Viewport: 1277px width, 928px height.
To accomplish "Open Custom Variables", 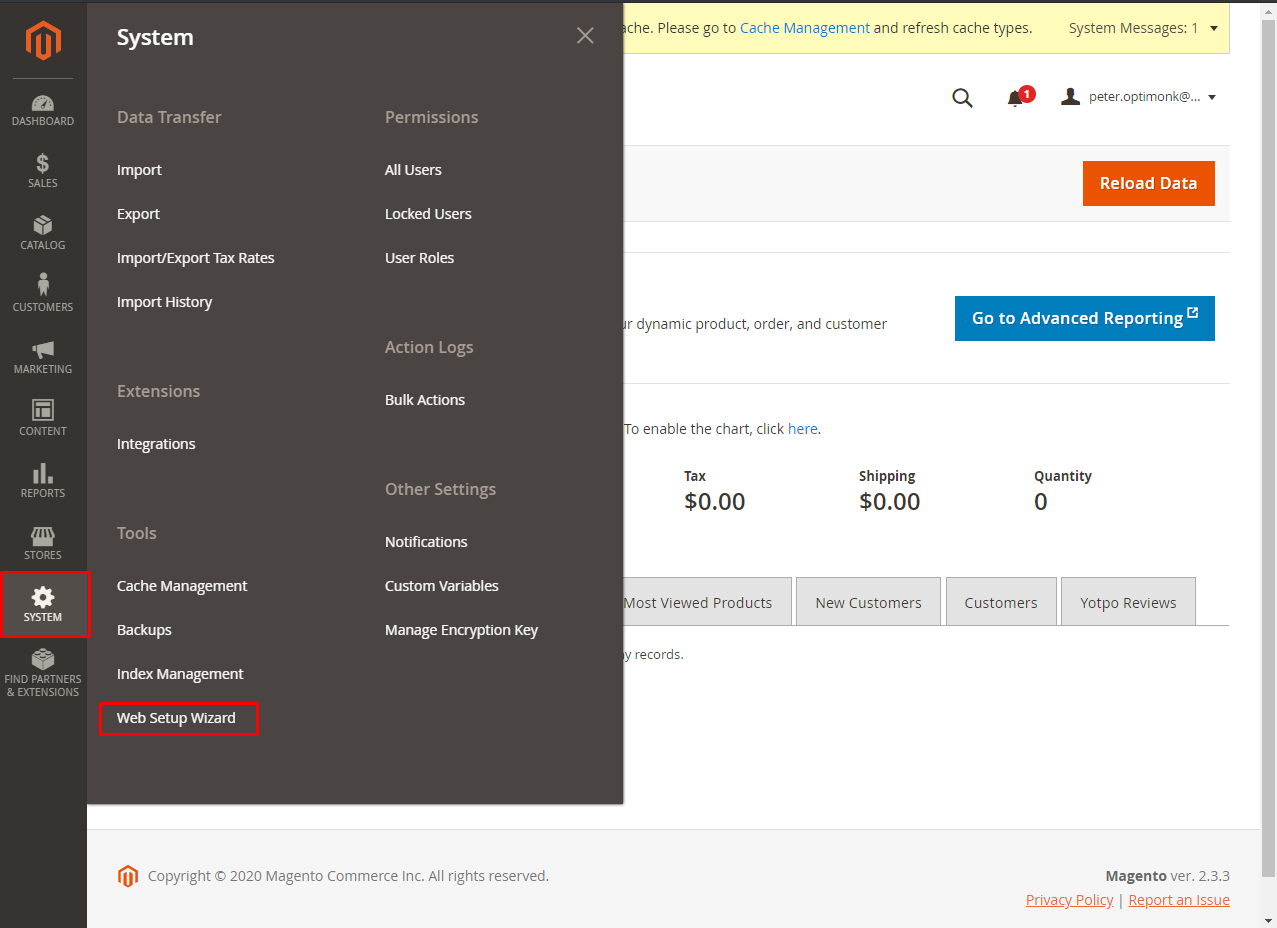I will point(442,586).
